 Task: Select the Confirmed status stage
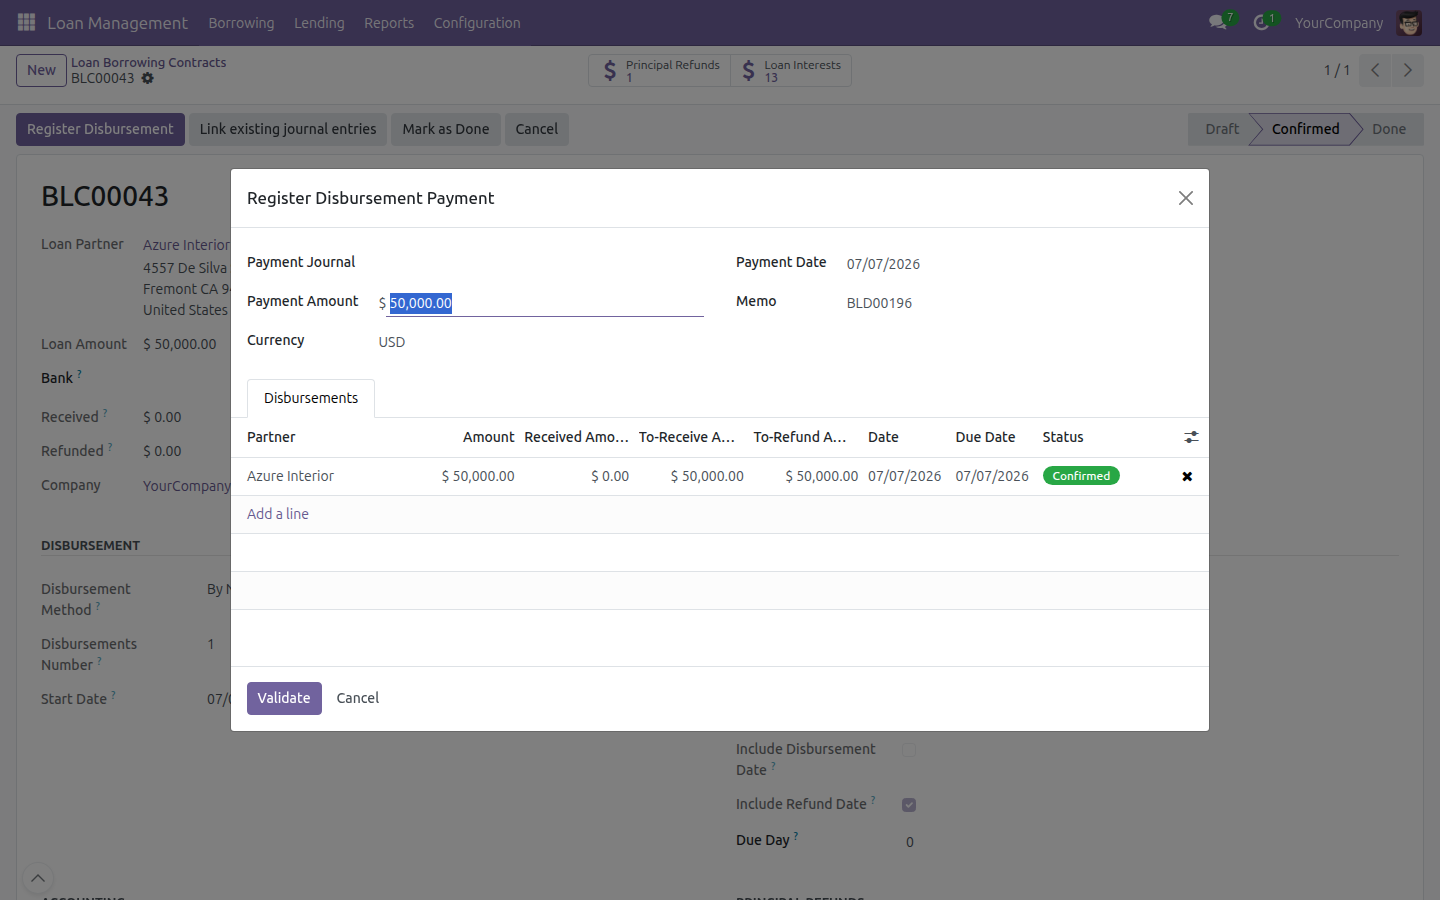(x=1305, y=129)
